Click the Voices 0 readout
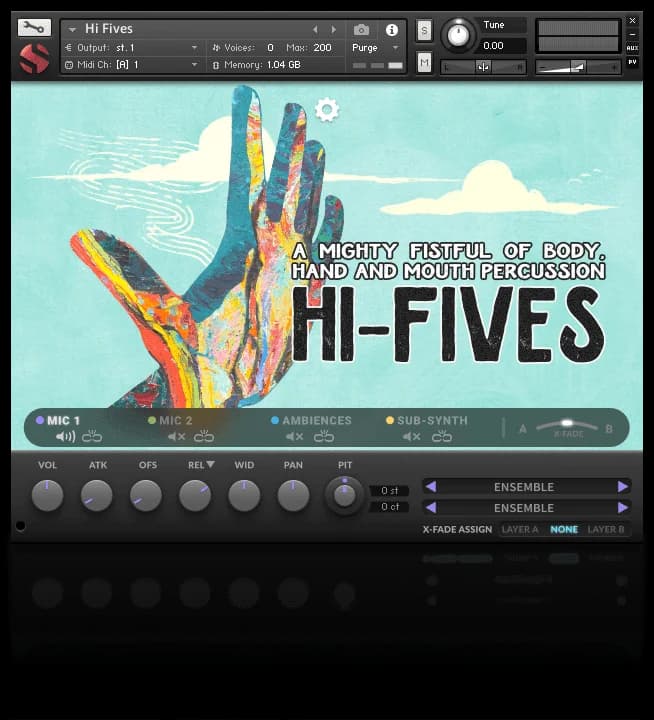This screenshot has height=720, width=654. tap(270, 48)
